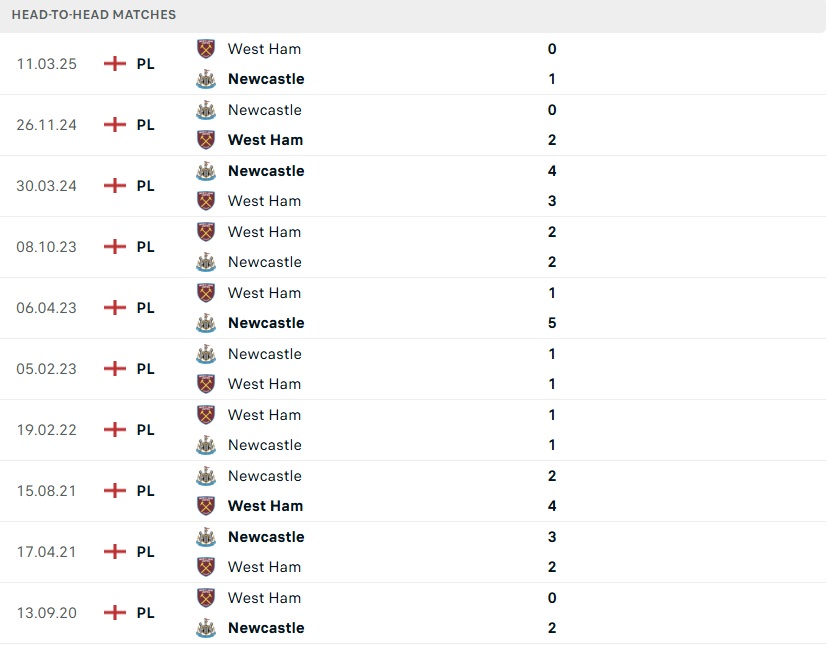
Task: Select PL league label on 30.03.24 row
Action: (146, 186)
